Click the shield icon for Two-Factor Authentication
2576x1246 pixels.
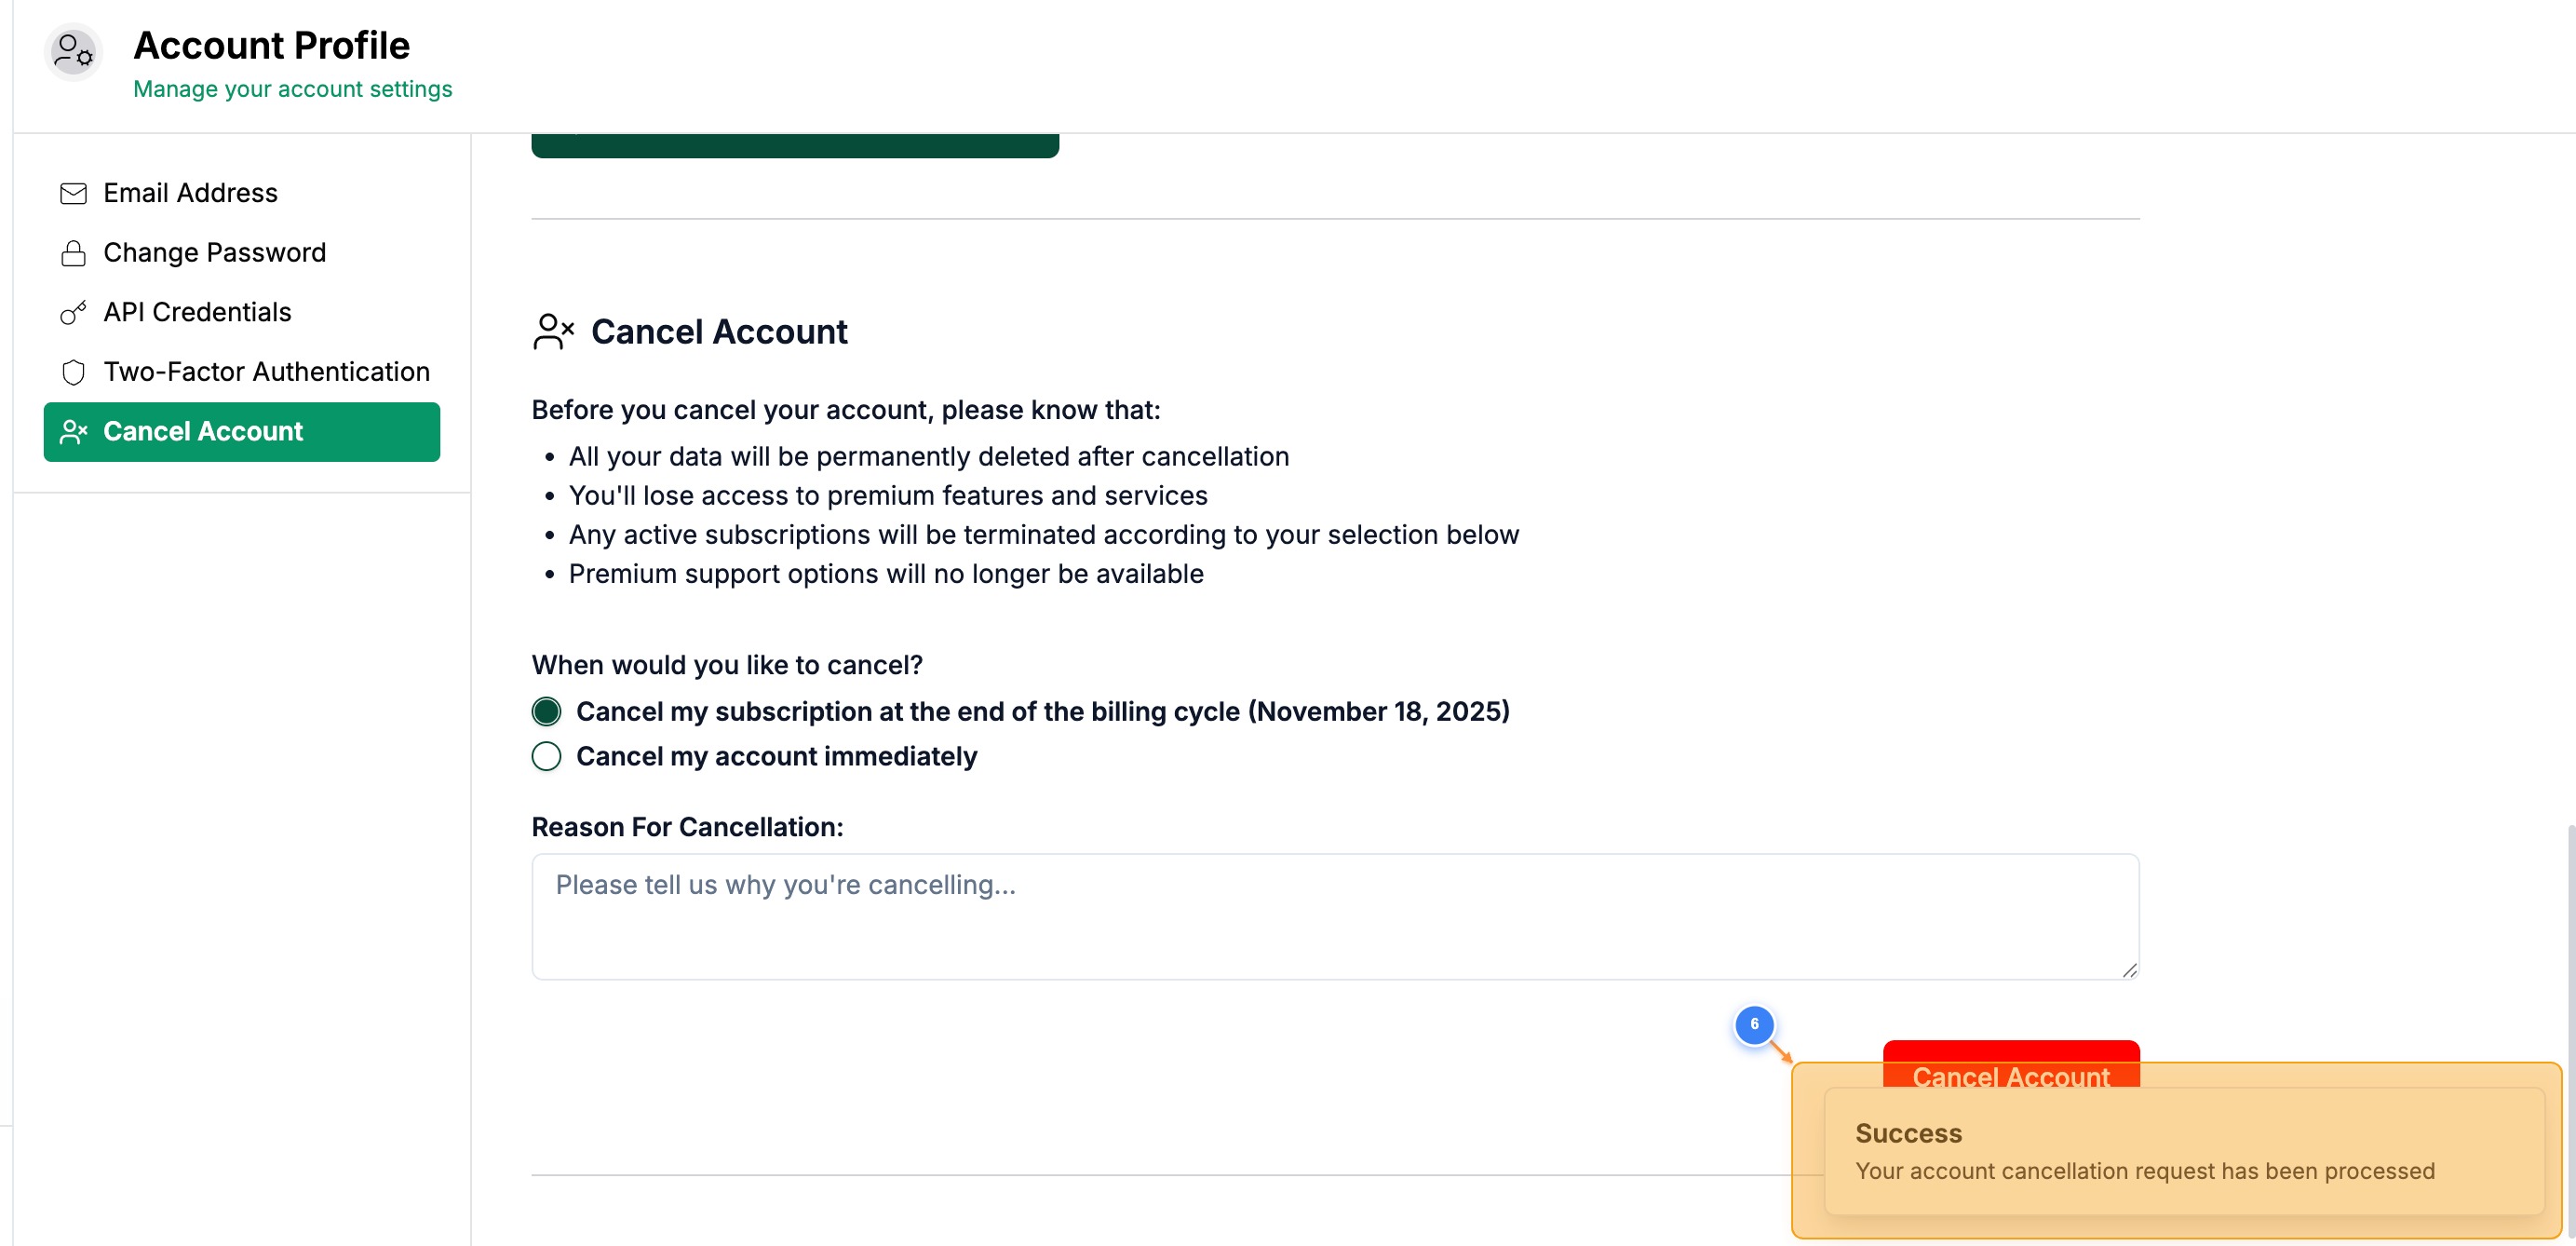(73, 371)
